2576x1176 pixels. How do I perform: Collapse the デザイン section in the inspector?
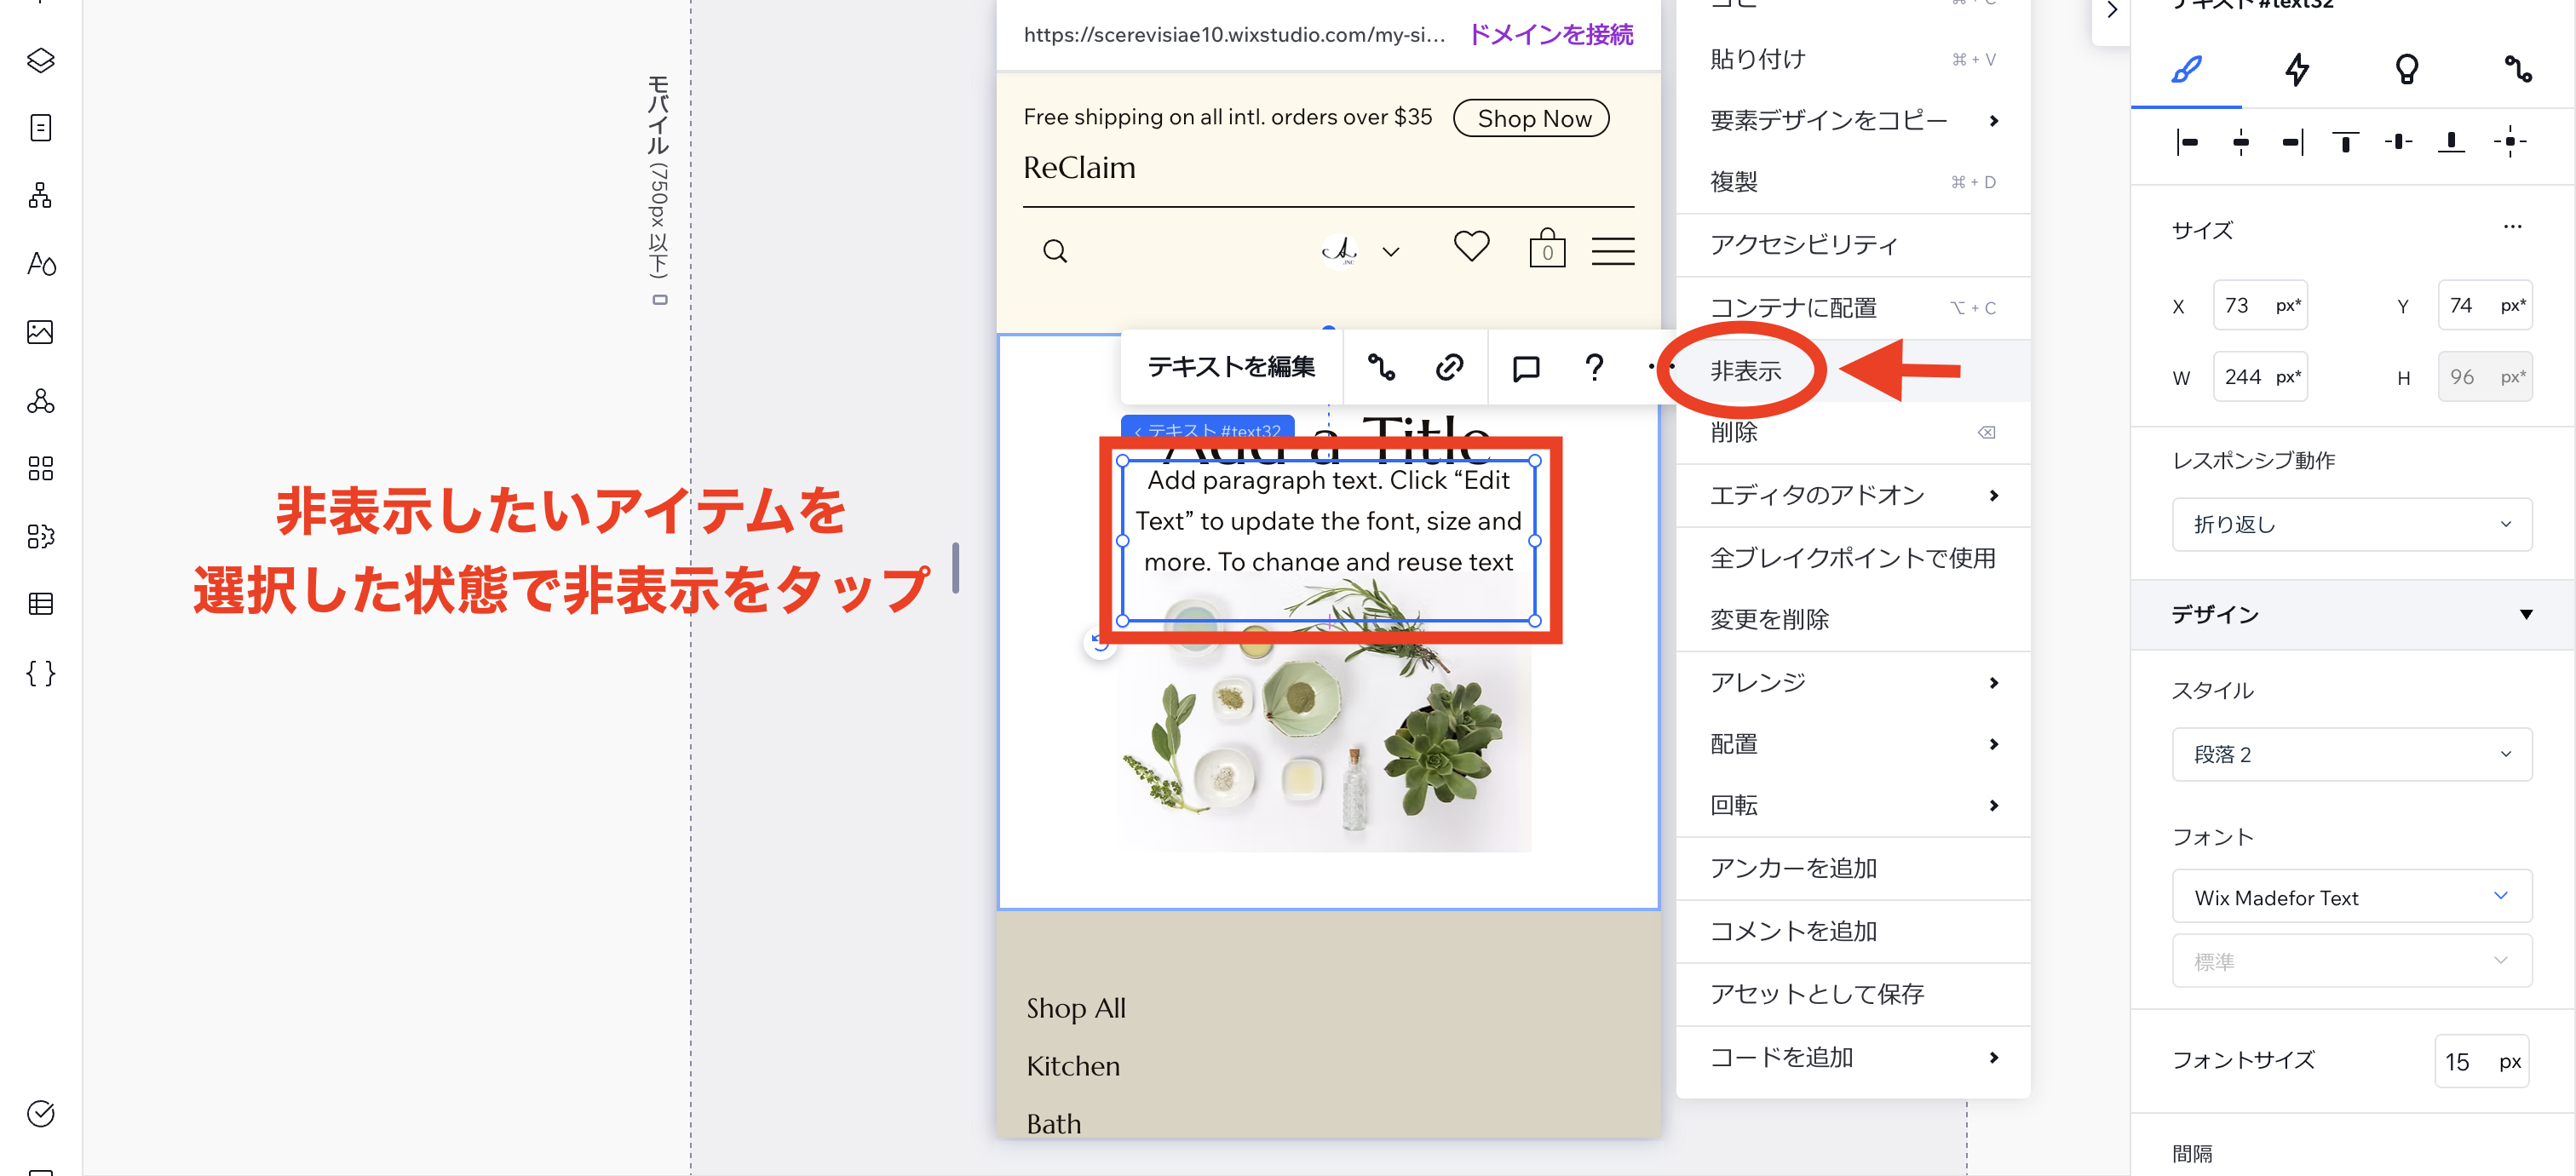point(2527,615)
